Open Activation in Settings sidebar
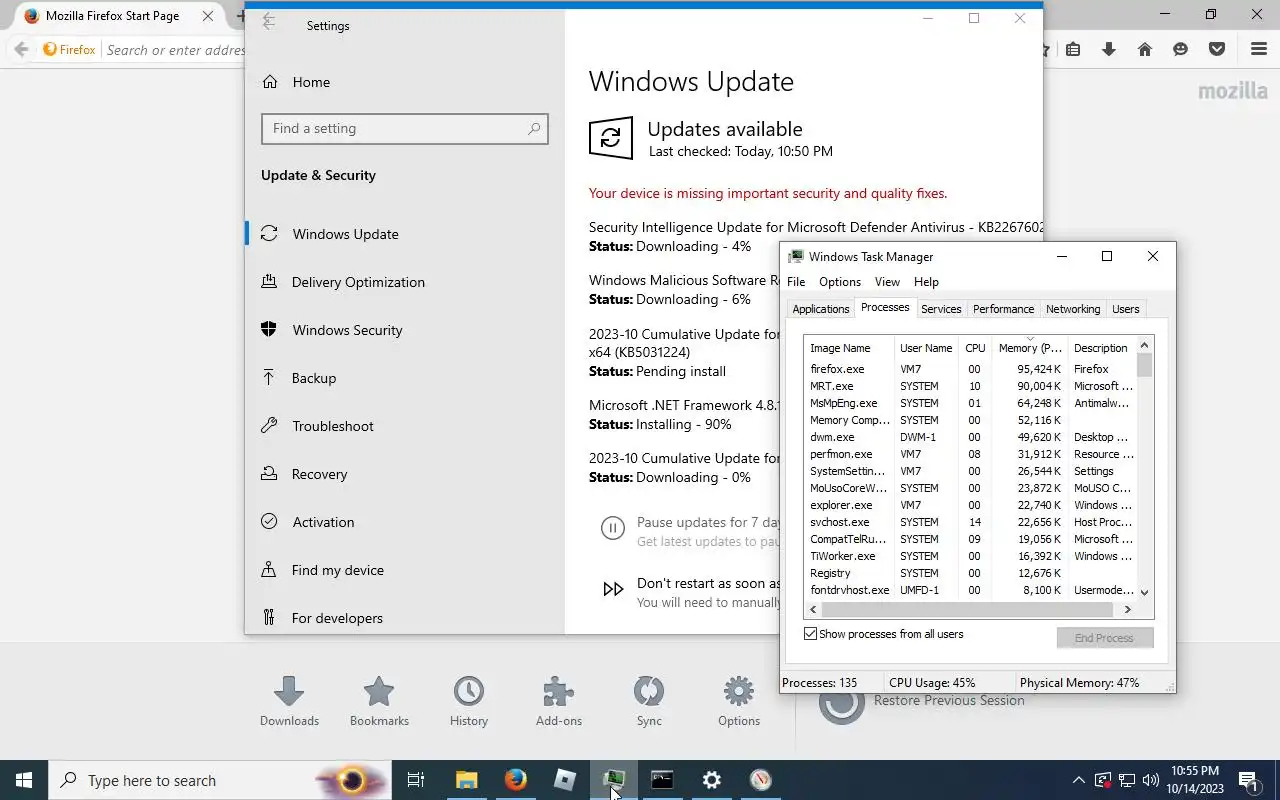 (x=323, y=522)
